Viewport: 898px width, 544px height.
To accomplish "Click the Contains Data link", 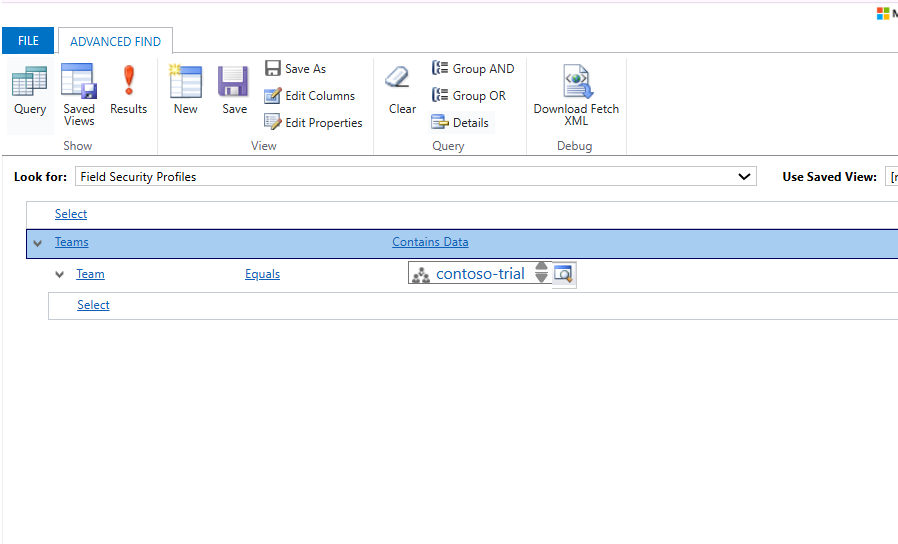I will 430,242.
